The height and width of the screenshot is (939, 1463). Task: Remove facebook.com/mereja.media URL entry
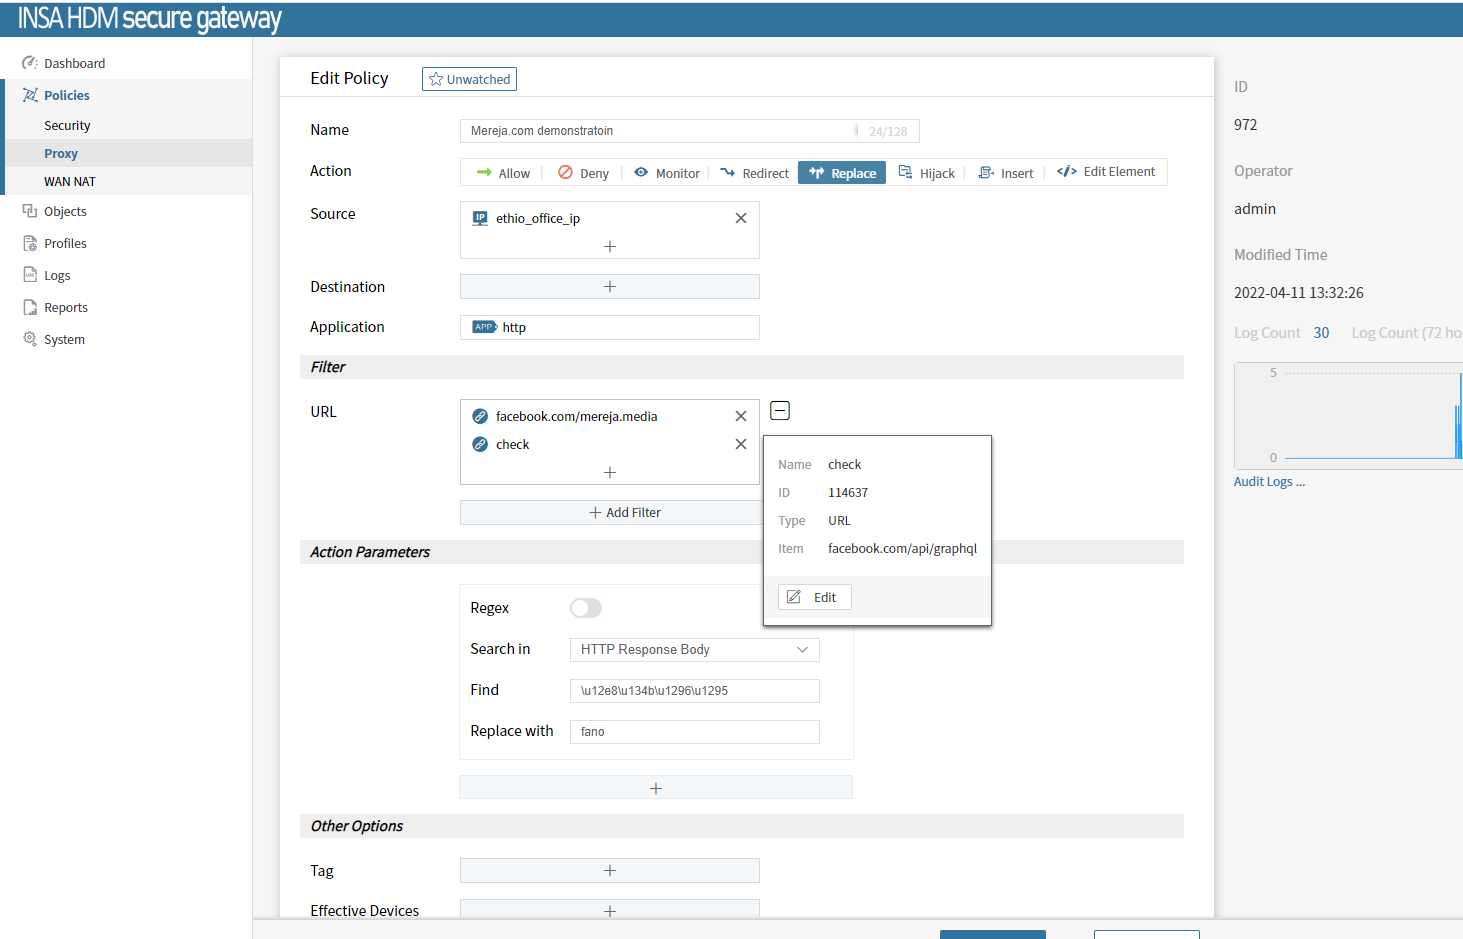(x=741, y=416)
